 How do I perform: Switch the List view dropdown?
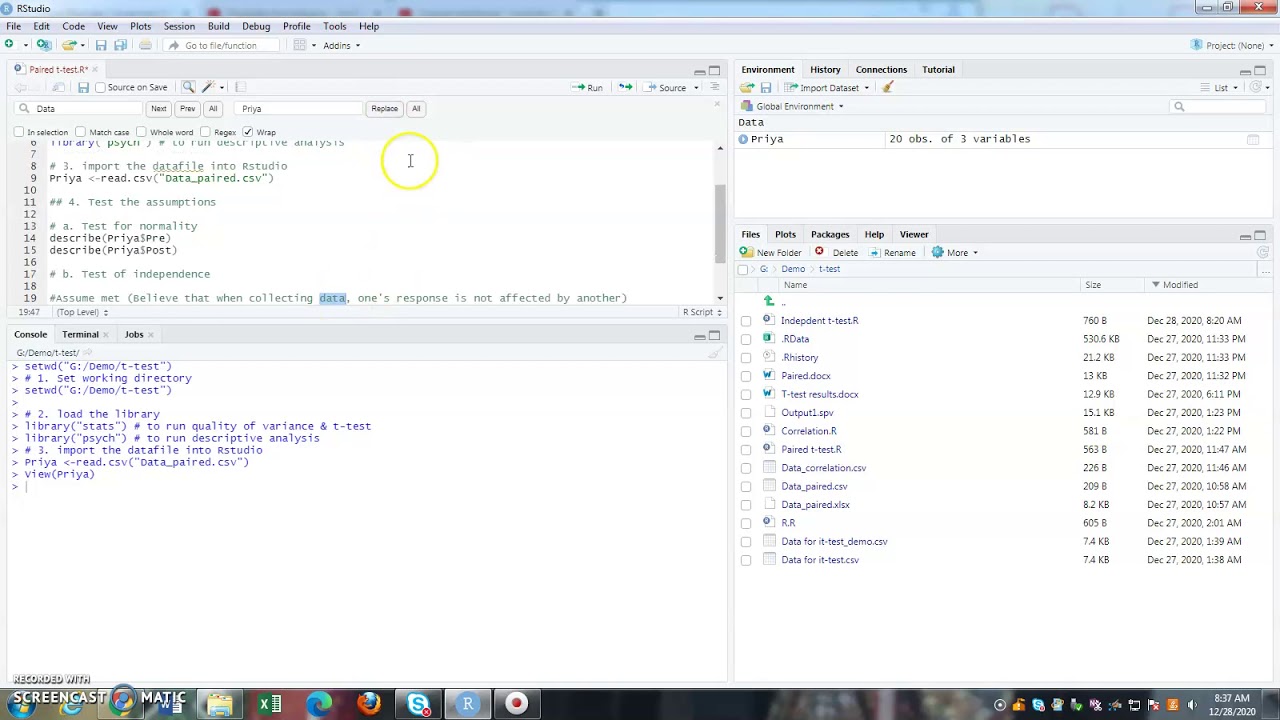(1221, 88)
